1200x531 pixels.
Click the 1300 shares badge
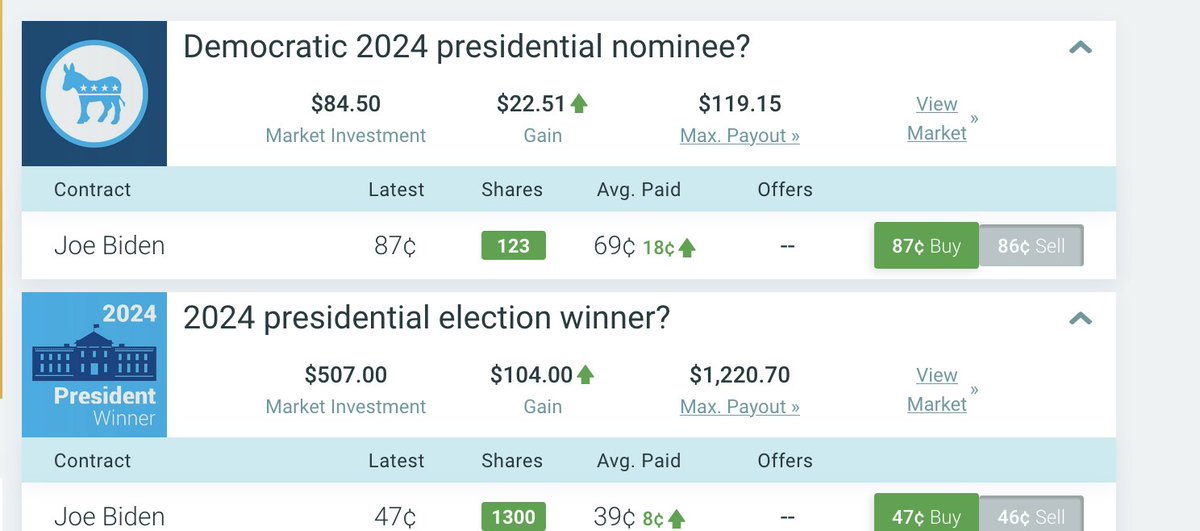513,517
